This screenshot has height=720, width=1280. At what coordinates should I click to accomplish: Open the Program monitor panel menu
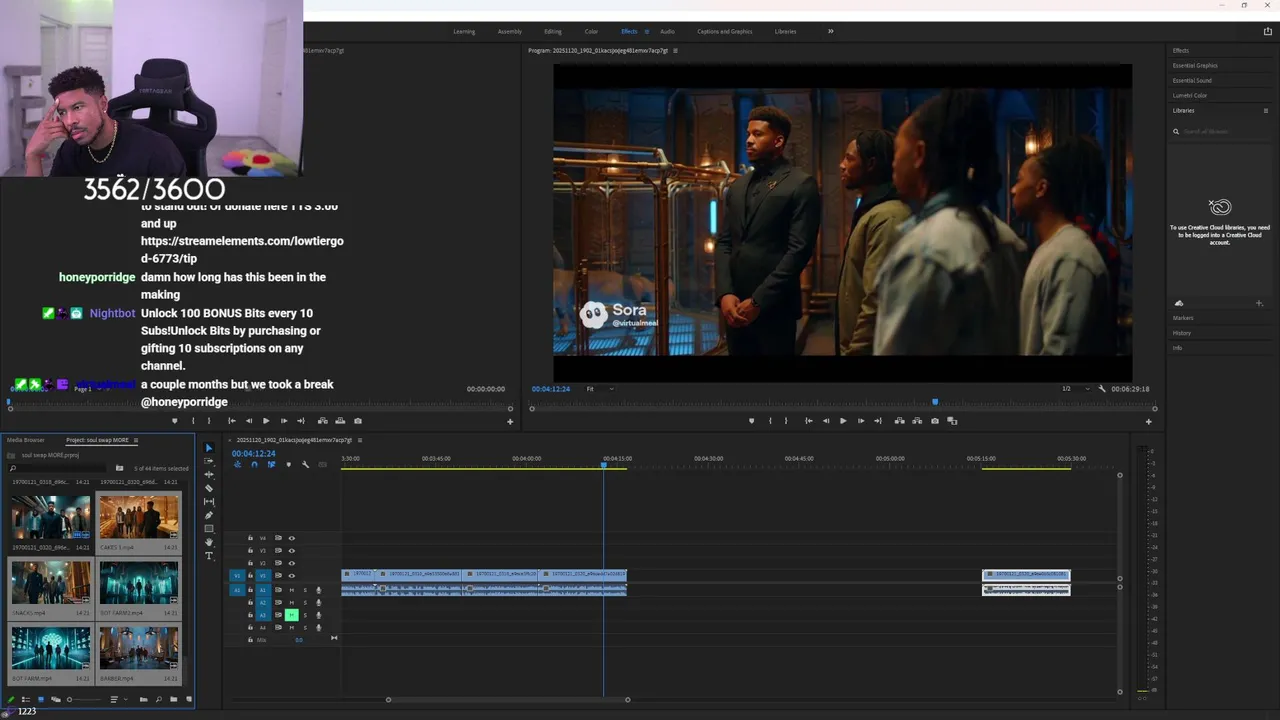(x=675, y=50)
